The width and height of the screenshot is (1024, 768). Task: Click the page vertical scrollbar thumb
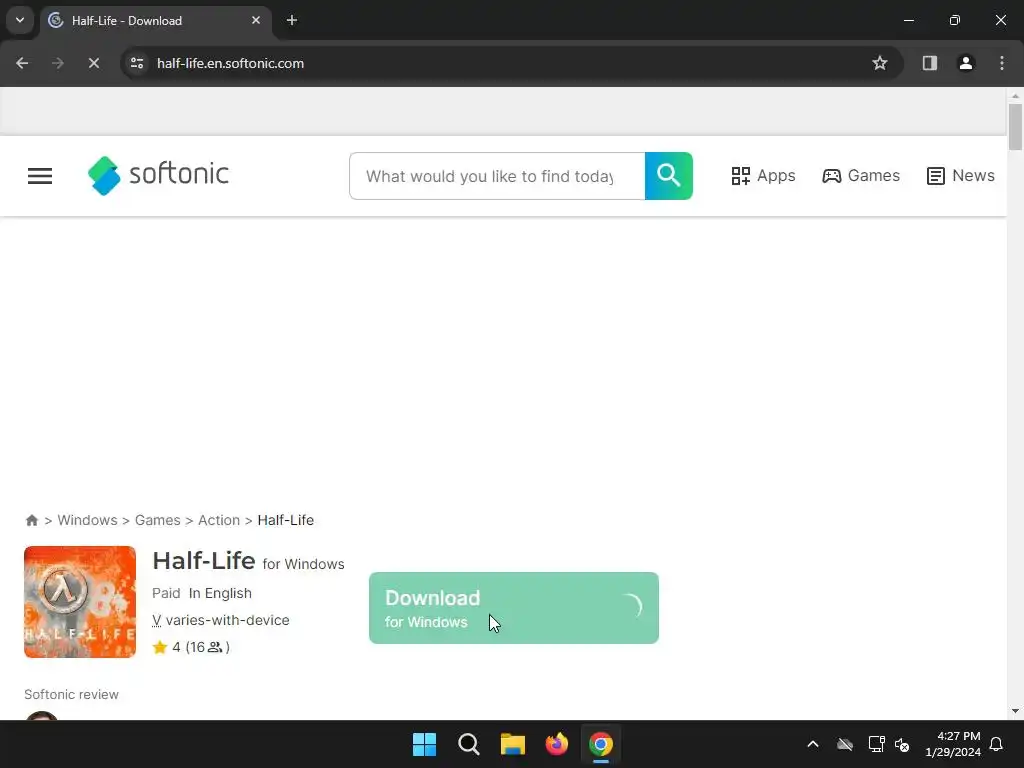[x=1015, y=127]
